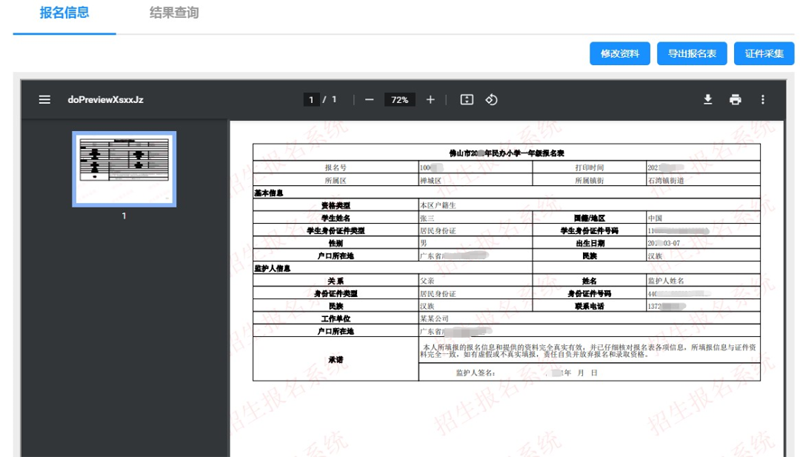800x457 pixels.
Task: Click the zoom out minus icon
Action: click(369, 100)
